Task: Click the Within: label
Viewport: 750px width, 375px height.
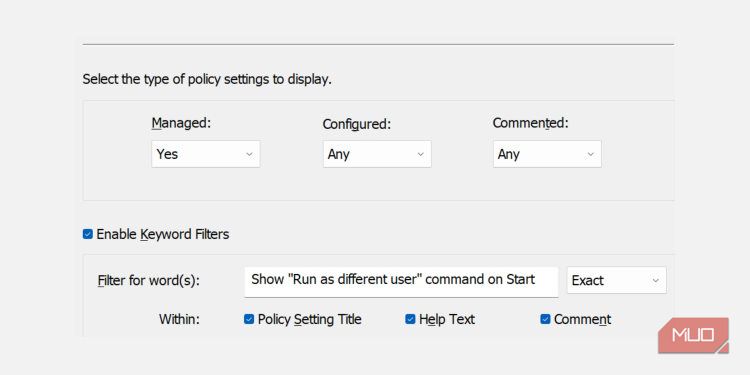Action: tap(179, 319)
